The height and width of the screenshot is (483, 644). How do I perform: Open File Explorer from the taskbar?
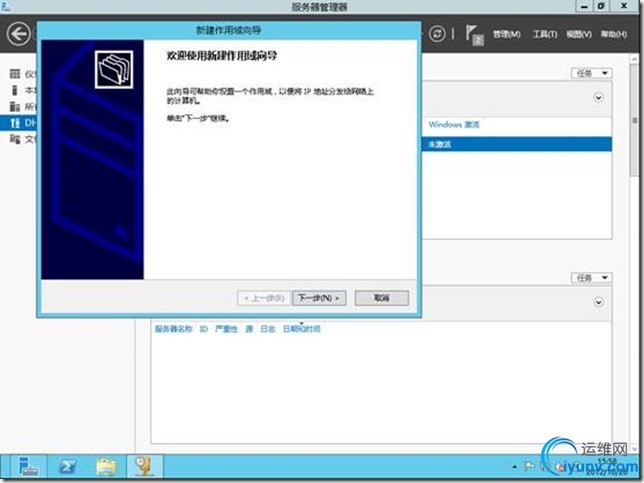(106, 467)
